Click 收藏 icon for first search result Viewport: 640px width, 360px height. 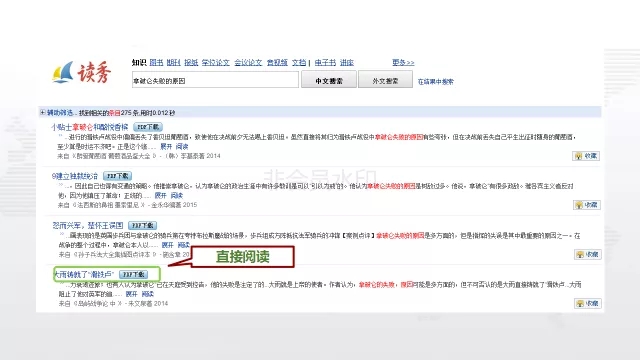pos(586,156)
